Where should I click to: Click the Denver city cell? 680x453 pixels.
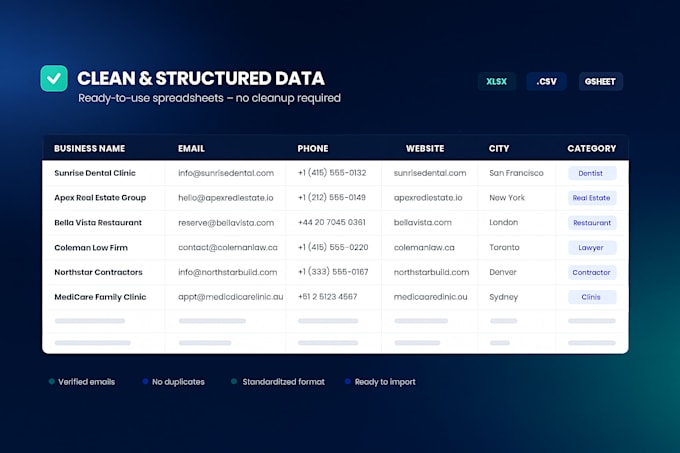[503, 272]
